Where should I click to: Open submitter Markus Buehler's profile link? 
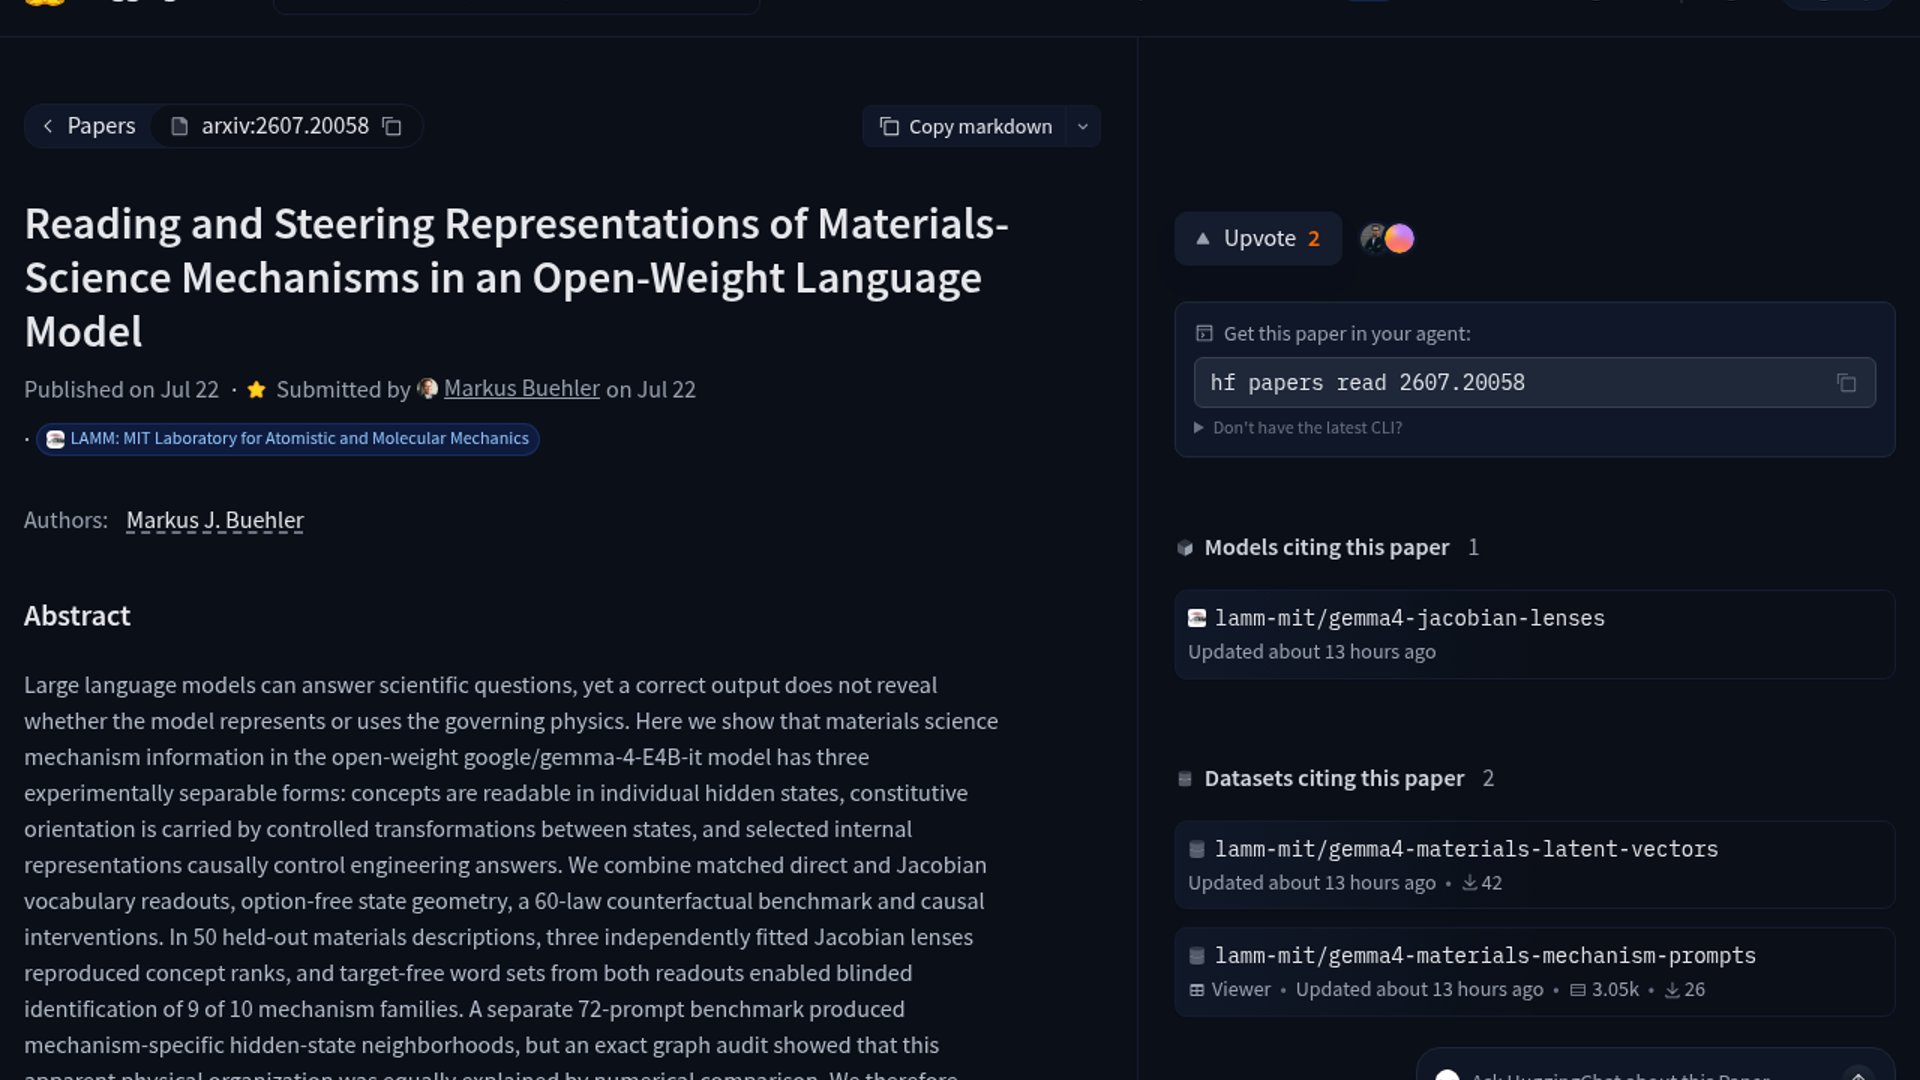tap(522, 389)
